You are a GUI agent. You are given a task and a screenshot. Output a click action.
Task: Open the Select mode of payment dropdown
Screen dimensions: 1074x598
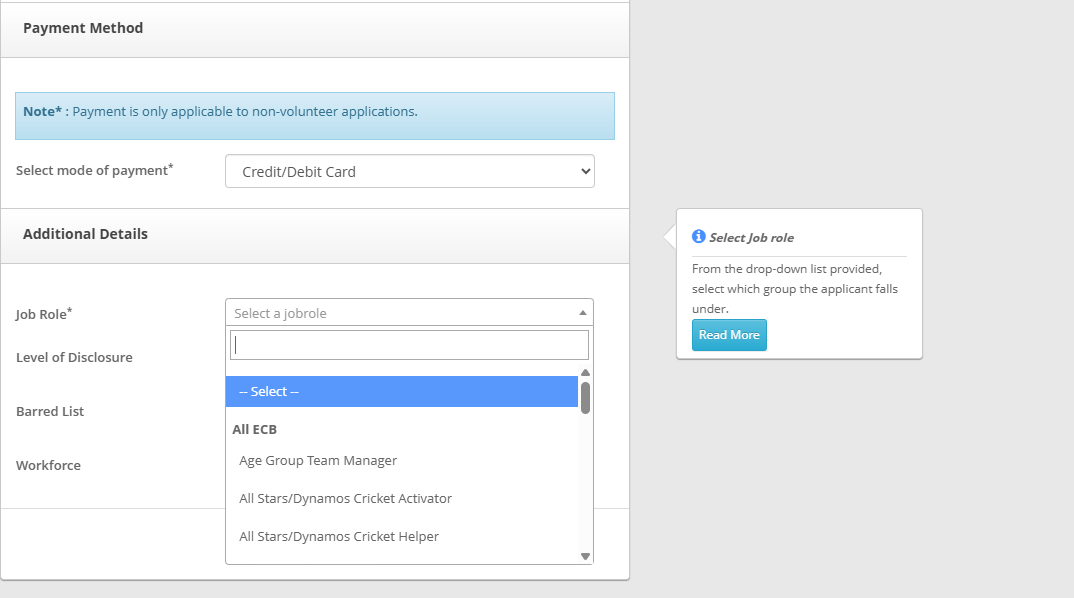[409, 171]
